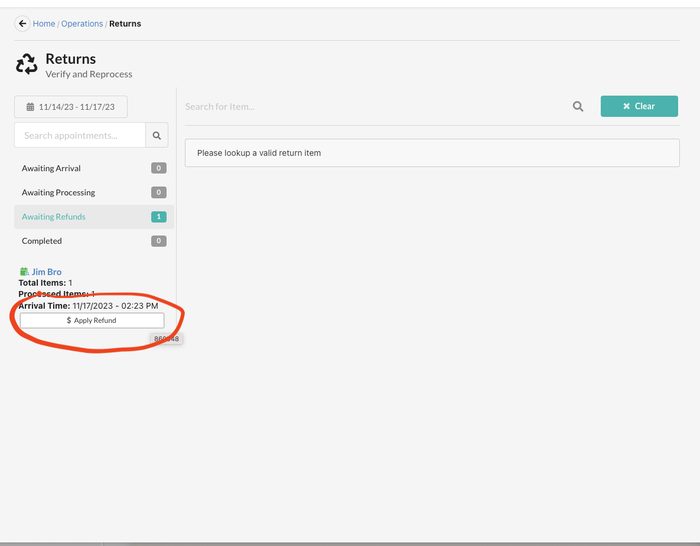Click the Completed count badge

click(158, 241)
